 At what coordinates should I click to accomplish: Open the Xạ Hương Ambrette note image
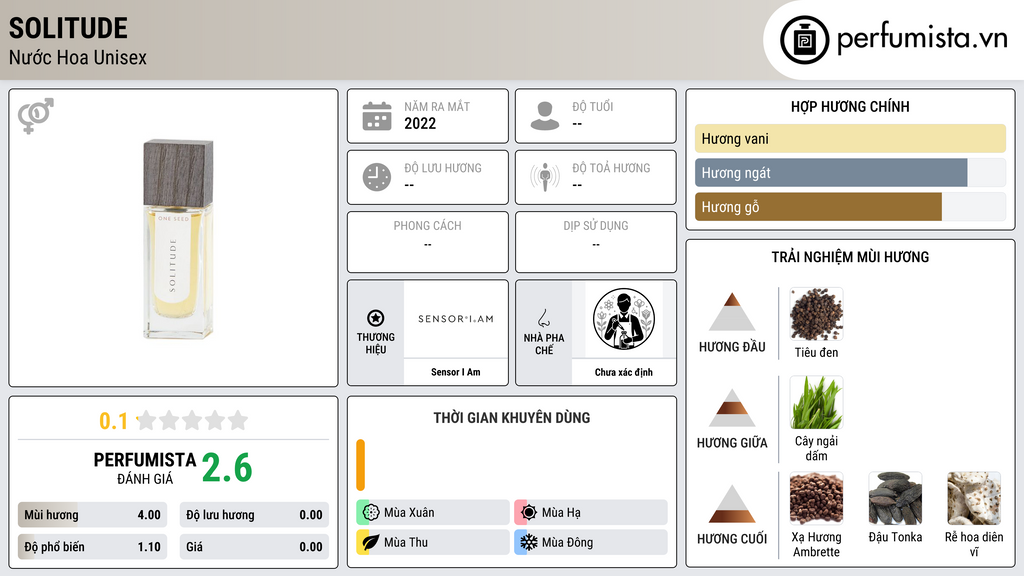816,498
